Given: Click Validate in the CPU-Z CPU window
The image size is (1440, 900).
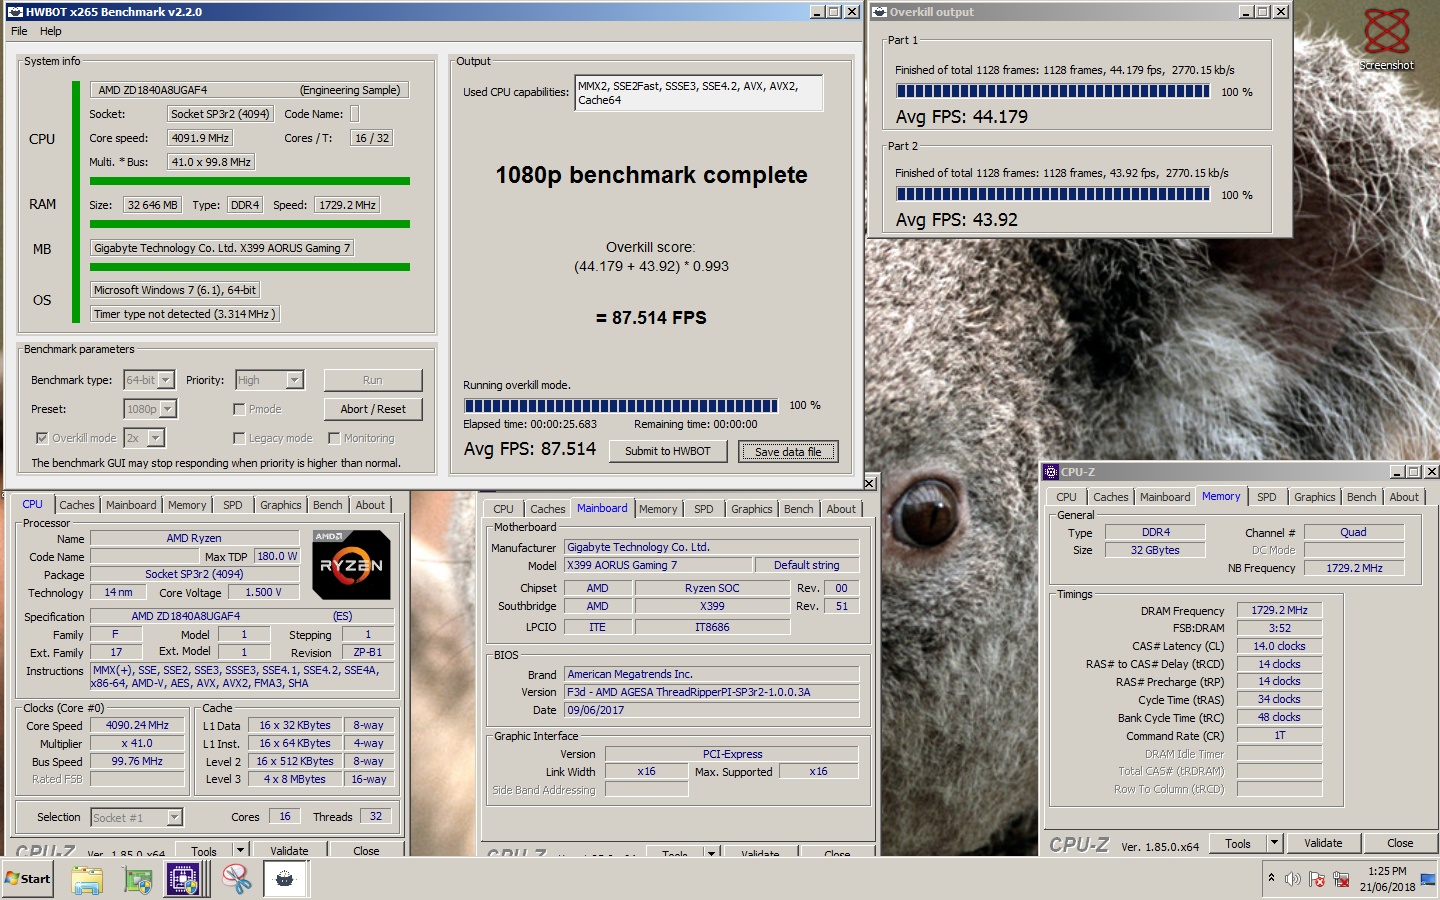Looking at the screenshot, I should tap(289, 851).
